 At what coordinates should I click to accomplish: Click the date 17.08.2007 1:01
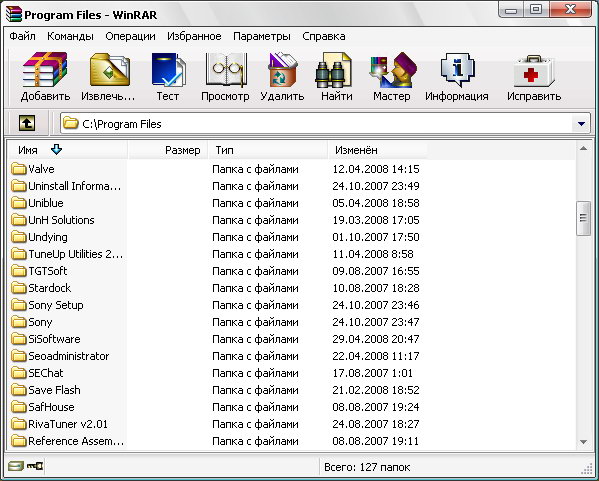tap(372, 373)
